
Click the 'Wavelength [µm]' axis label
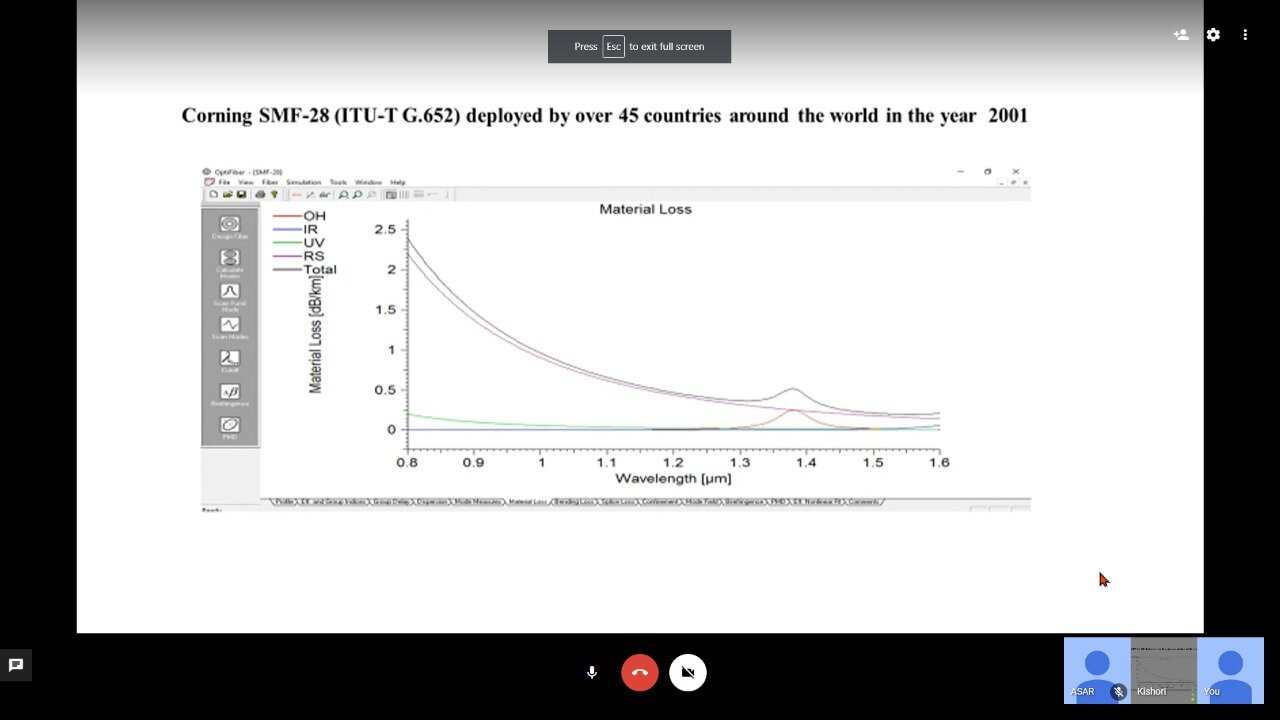click(673, 478)
